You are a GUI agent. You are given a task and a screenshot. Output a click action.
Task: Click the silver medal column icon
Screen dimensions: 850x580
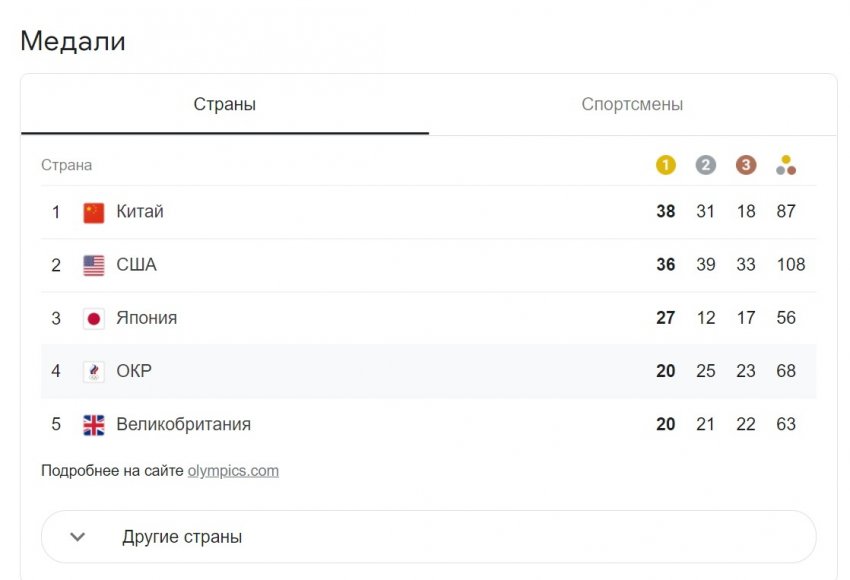click(x=706, y=164)
